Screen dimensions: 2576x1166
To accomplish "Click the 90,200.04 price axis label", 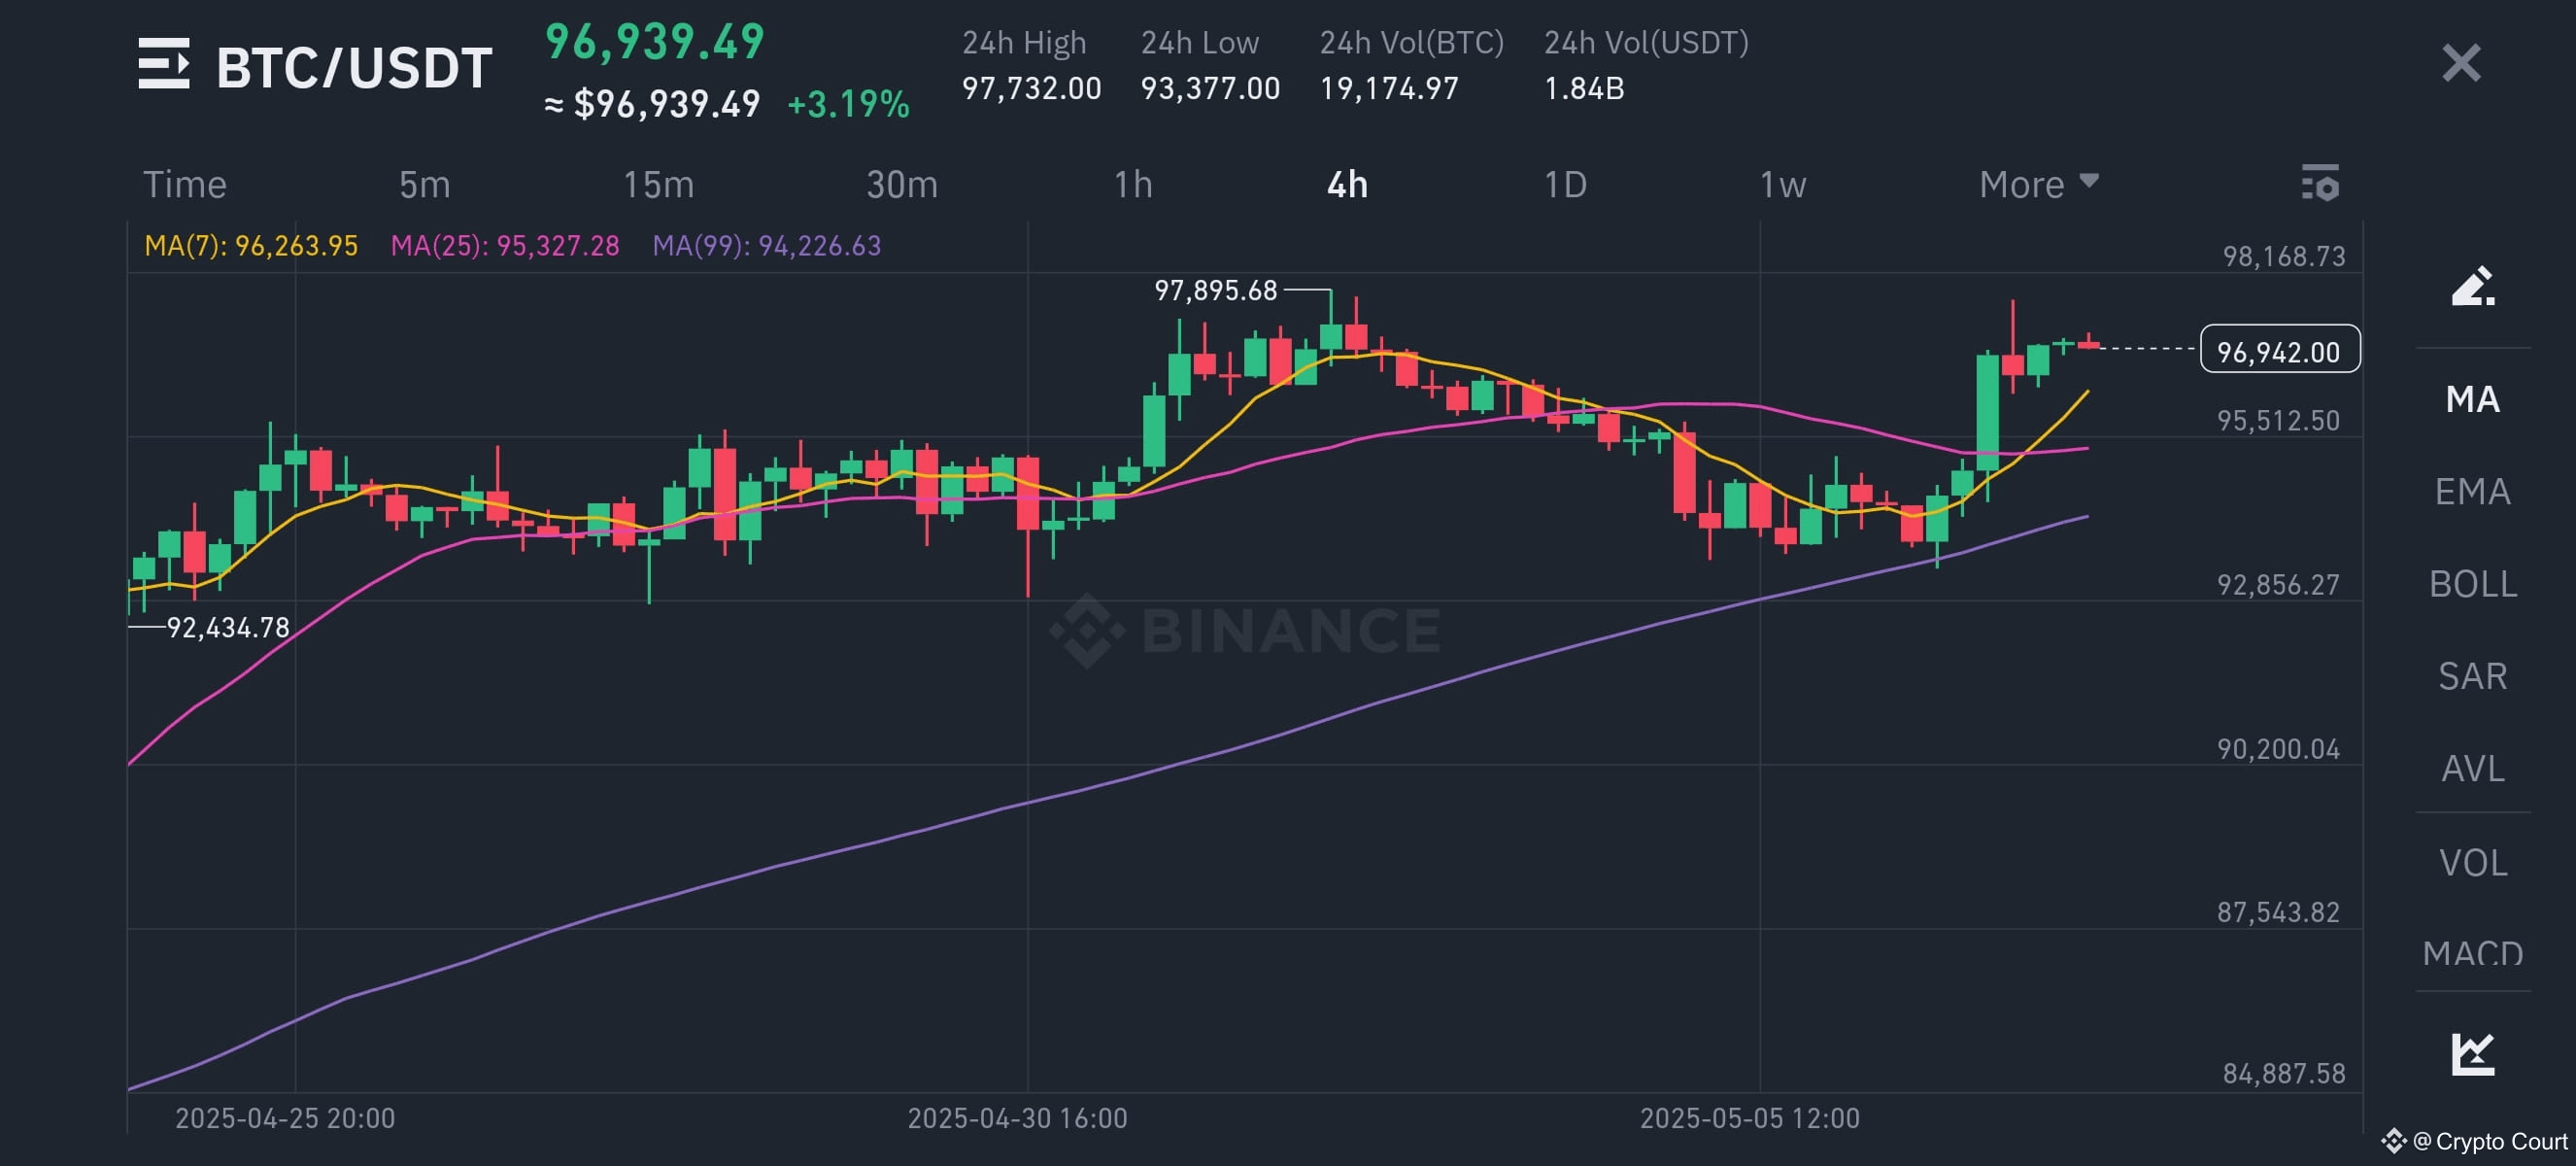I will tap(2278, 750).
